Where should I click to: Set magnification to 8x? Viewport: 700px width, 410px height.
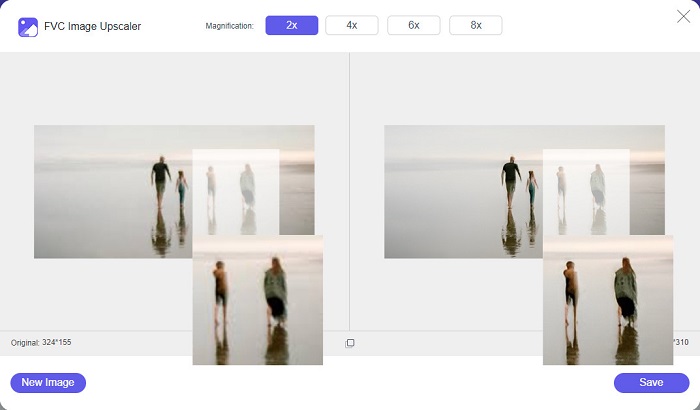pyautogui.click(x=475, y=26)
